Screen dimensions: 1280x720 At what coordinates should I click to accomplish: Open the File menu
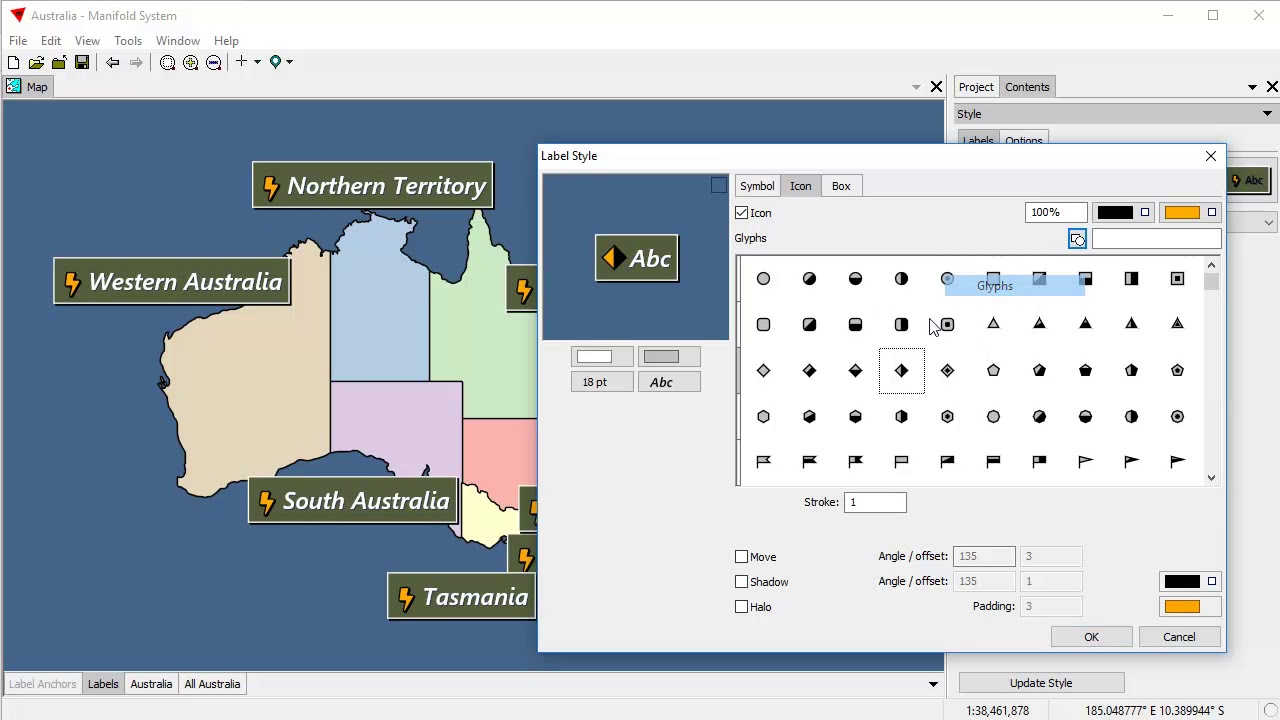tap(18, 41)
